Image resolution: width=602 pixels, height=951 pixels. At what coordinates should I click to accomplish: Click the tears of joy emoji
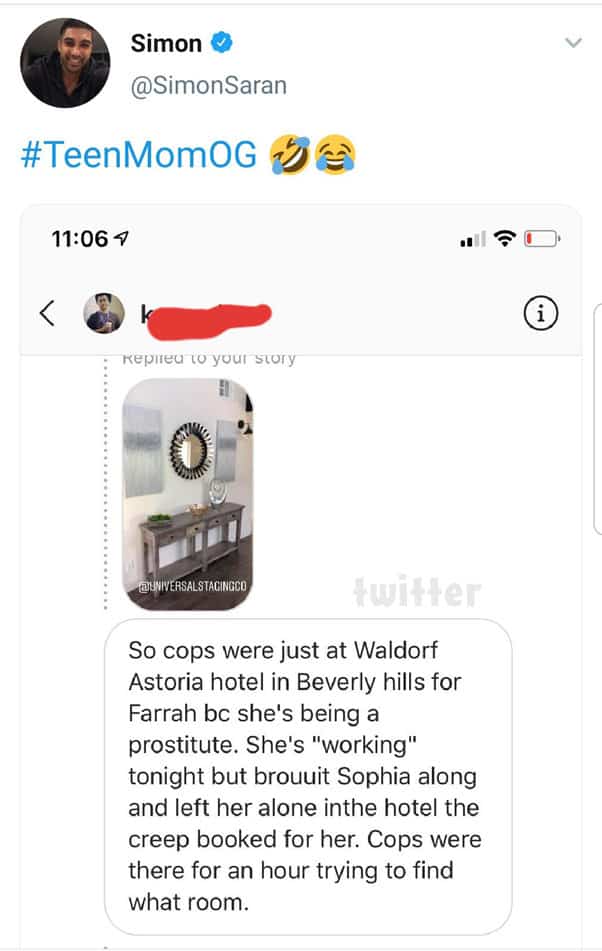click(335, 155)
